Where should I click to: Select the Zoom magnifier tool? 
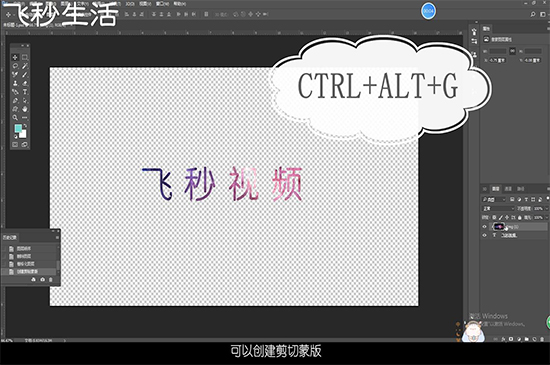pos(15,117)
